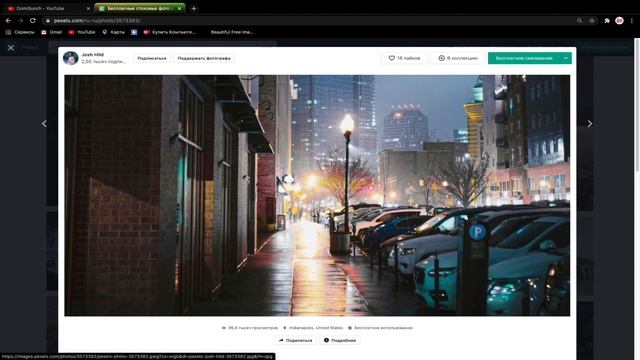Open the Chrome profile avatar
The width and height of the screenshot is (640, 360).
pos(619,20)
